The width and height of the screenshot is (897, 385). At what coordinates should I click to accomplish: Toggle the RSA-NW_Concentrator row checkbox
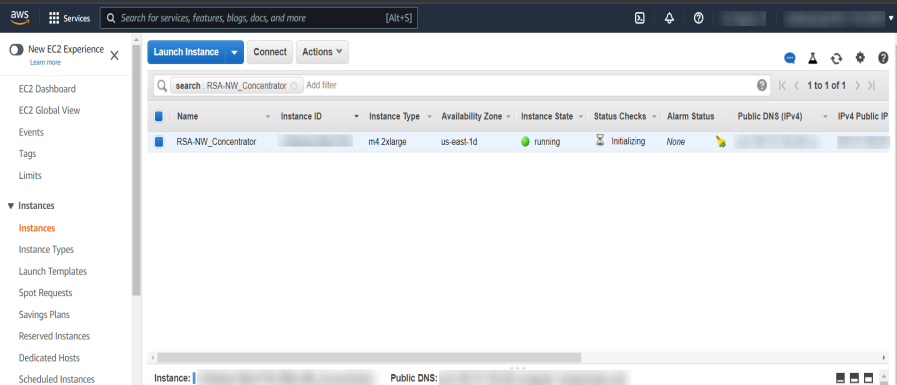[x=159, y=141]
